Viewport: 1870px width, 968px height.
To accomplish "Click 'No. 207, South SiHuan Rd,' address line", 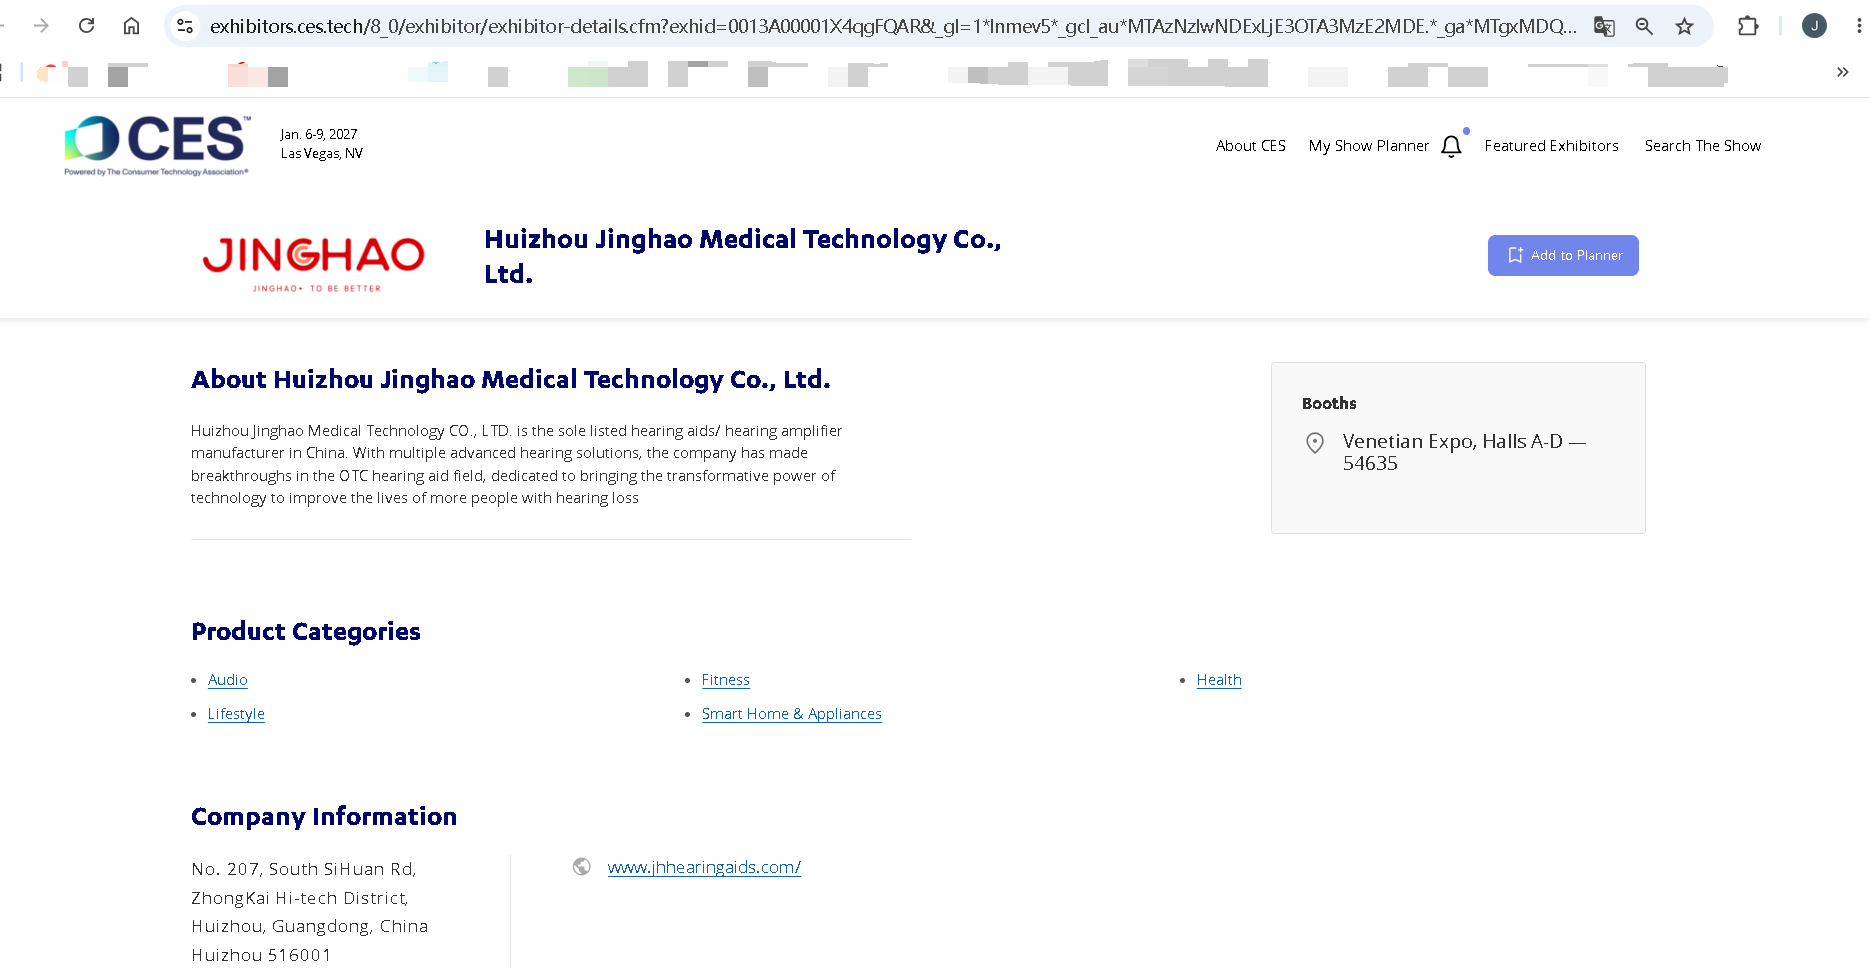I will 304,869.
